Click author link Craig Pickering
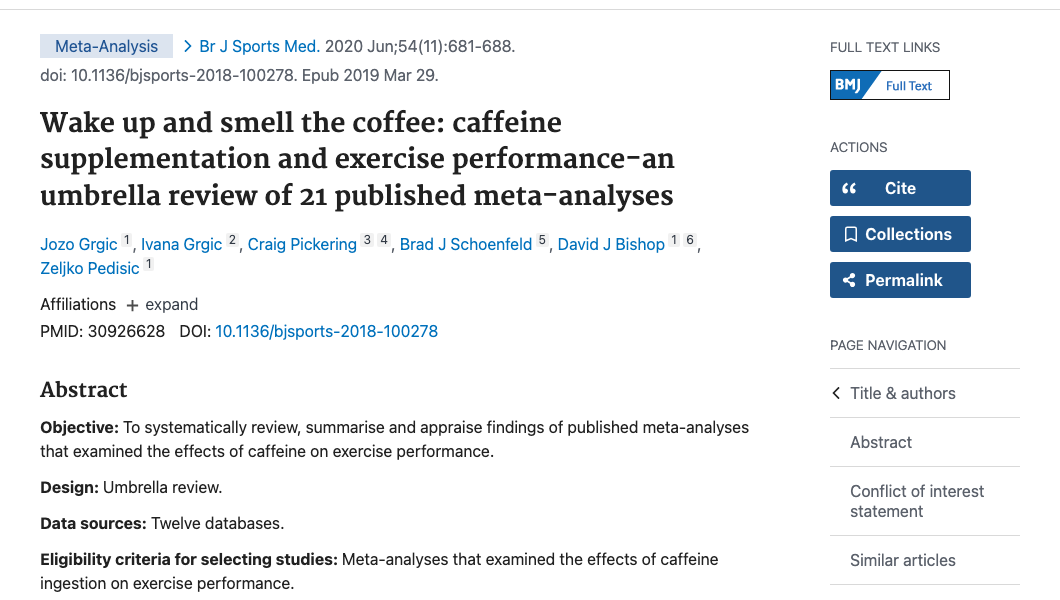1060x600 pixels. point(302,243)
